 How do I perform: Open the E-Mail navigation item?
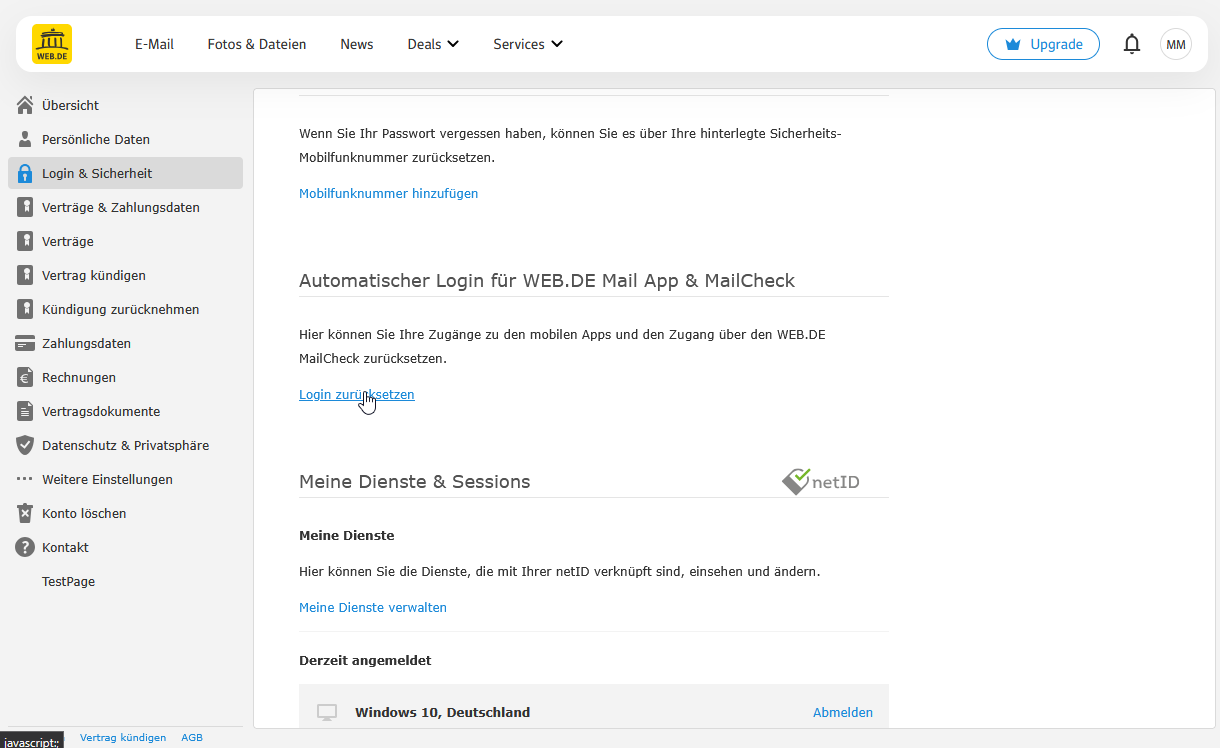(x=154, y=44)
